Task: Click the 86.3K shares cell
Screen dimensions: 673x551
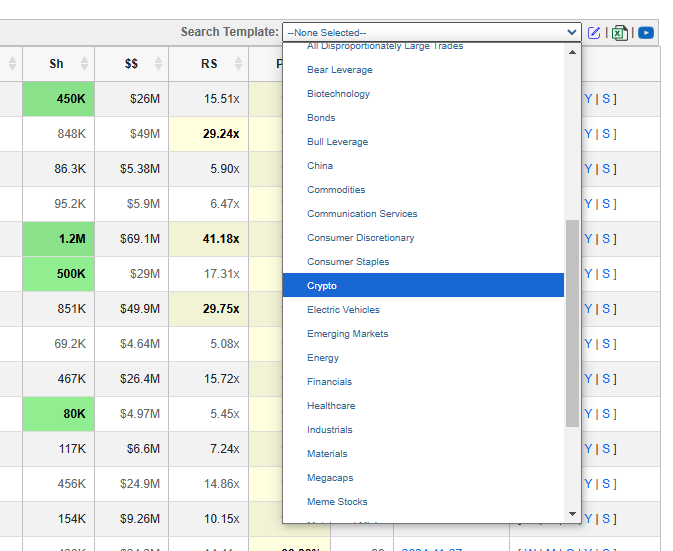Action: (x=58, y=169)
